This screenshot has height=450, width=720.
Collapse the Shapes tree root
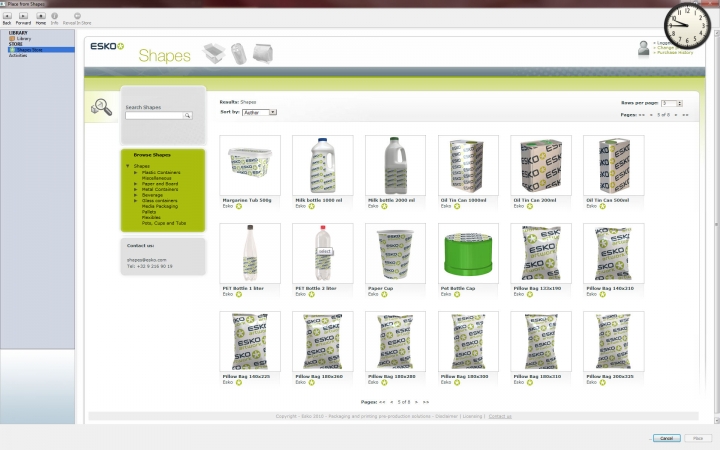click(x=128, y=166)
